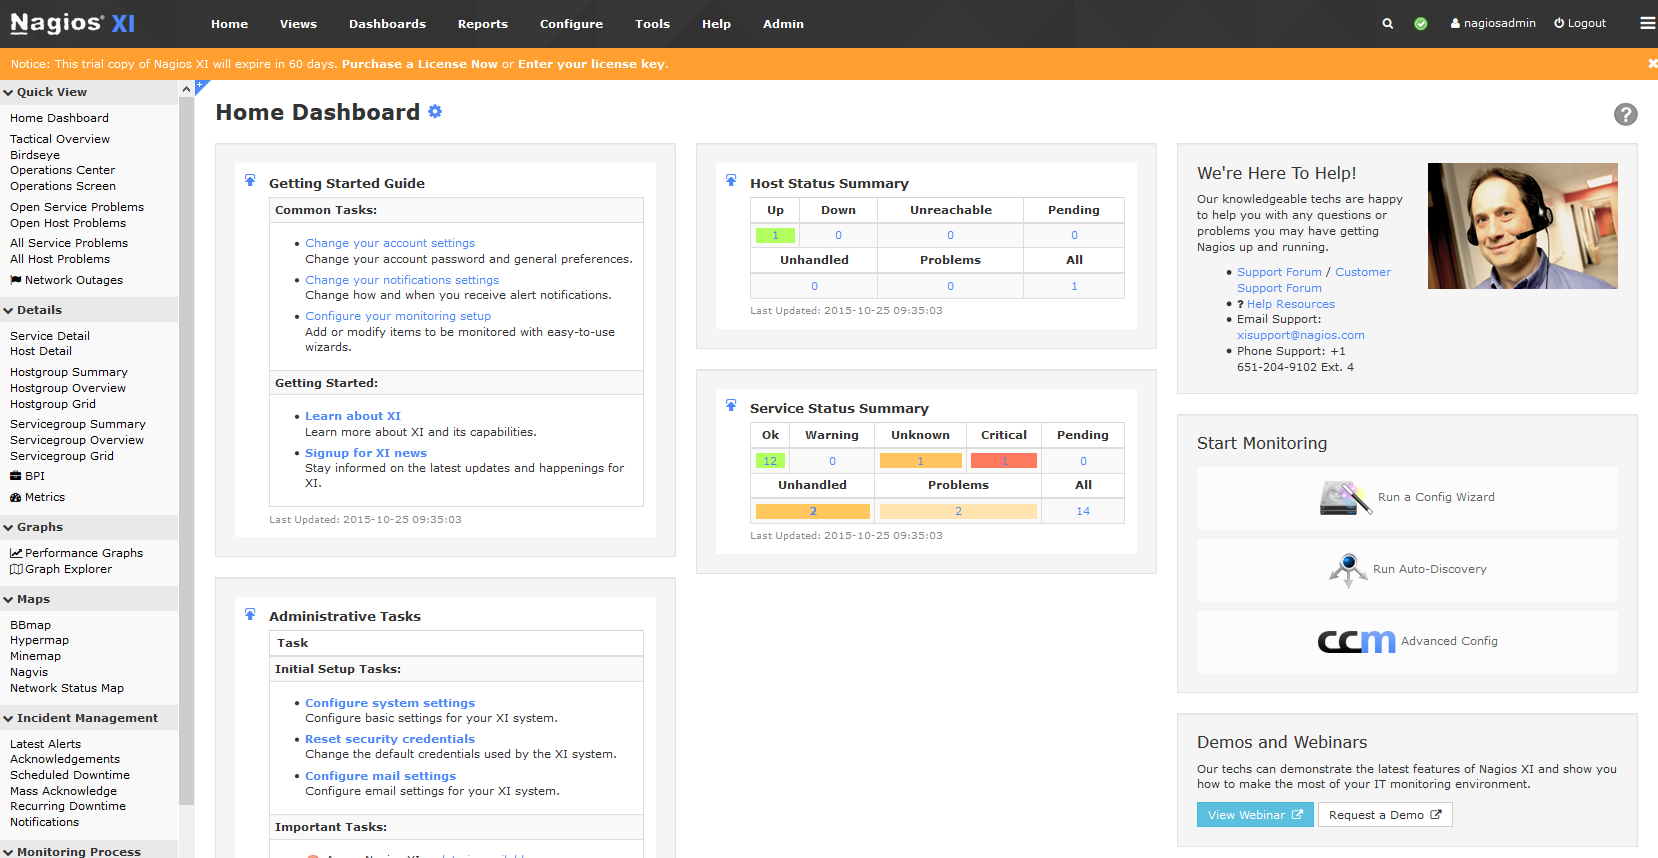Click the All services count 14
The image size is (1658, 858).
coord(1083,511)
